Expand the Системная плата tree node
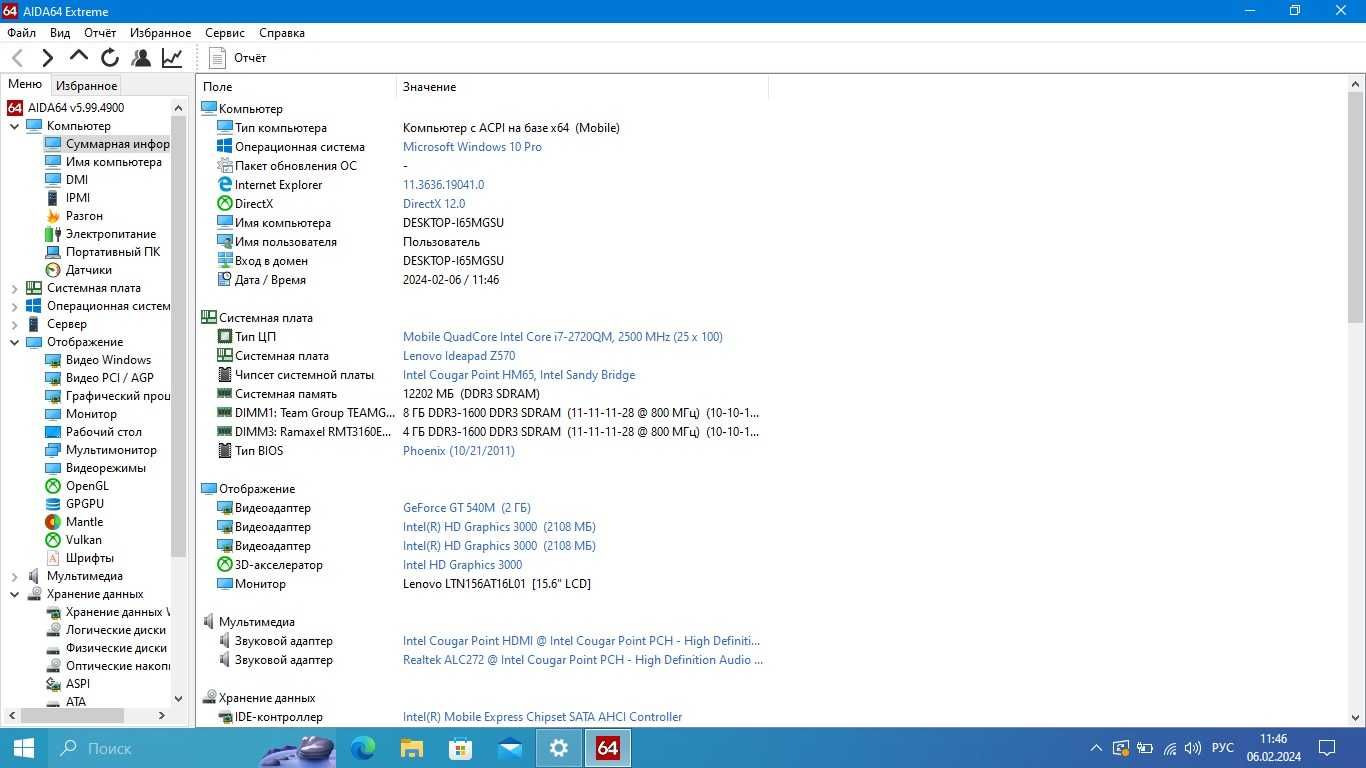Viewport: 1366px width, 768px height. (15, 288)
